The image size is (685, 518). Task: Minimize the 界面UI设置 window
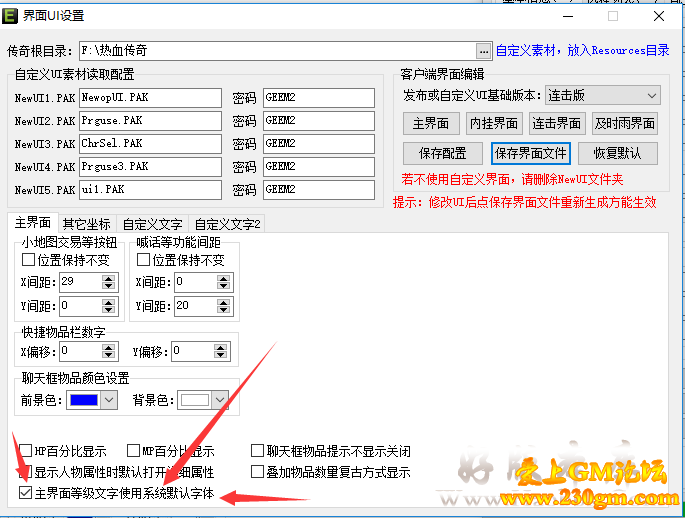(568, 17)
